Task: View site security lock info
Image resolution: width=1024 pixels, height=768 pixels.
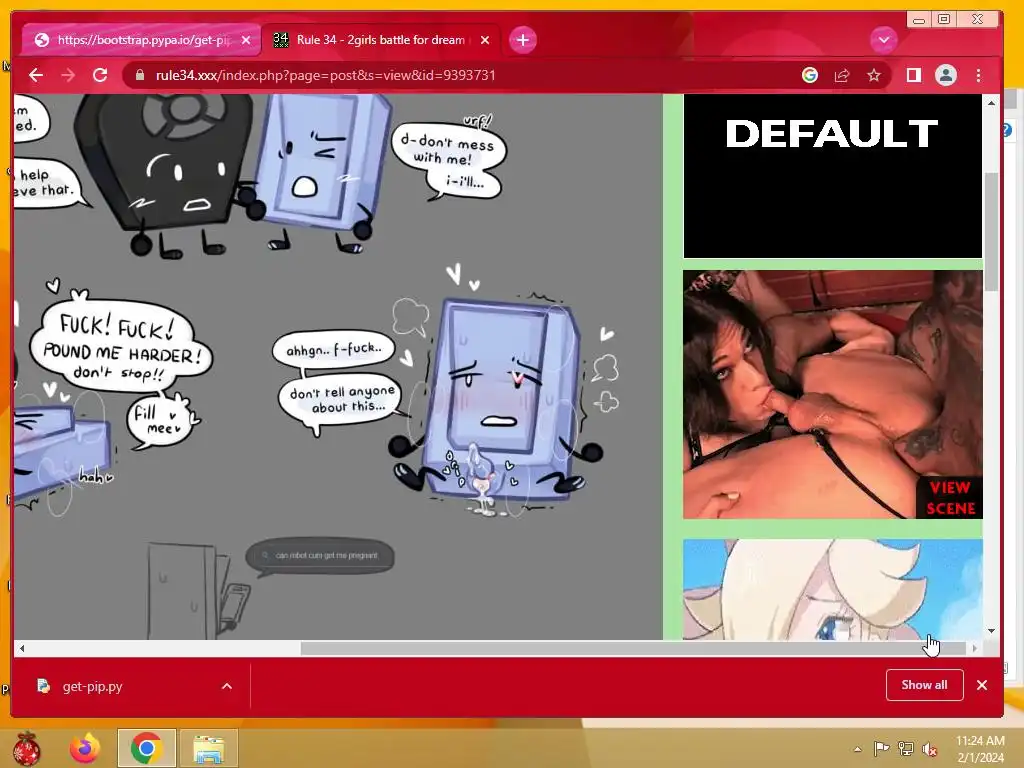Action: pyautogui.click(x=139, y=75)
